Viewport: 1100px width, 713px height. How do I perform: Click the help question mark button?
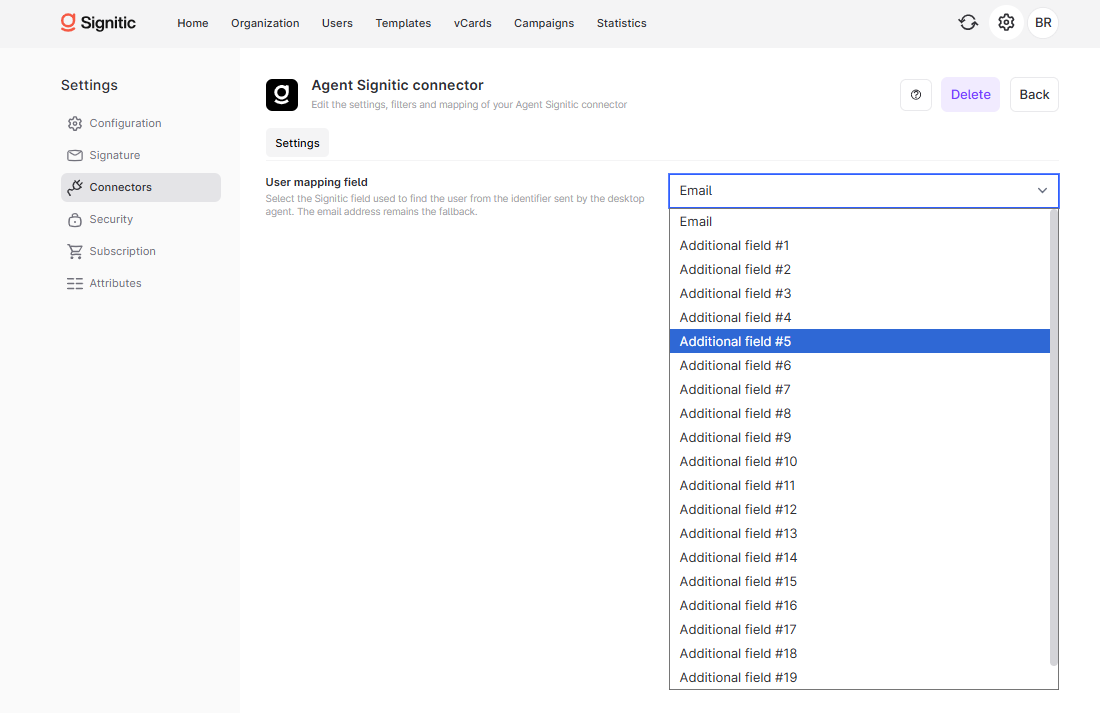pyautogui.click(x=915, y=95)
